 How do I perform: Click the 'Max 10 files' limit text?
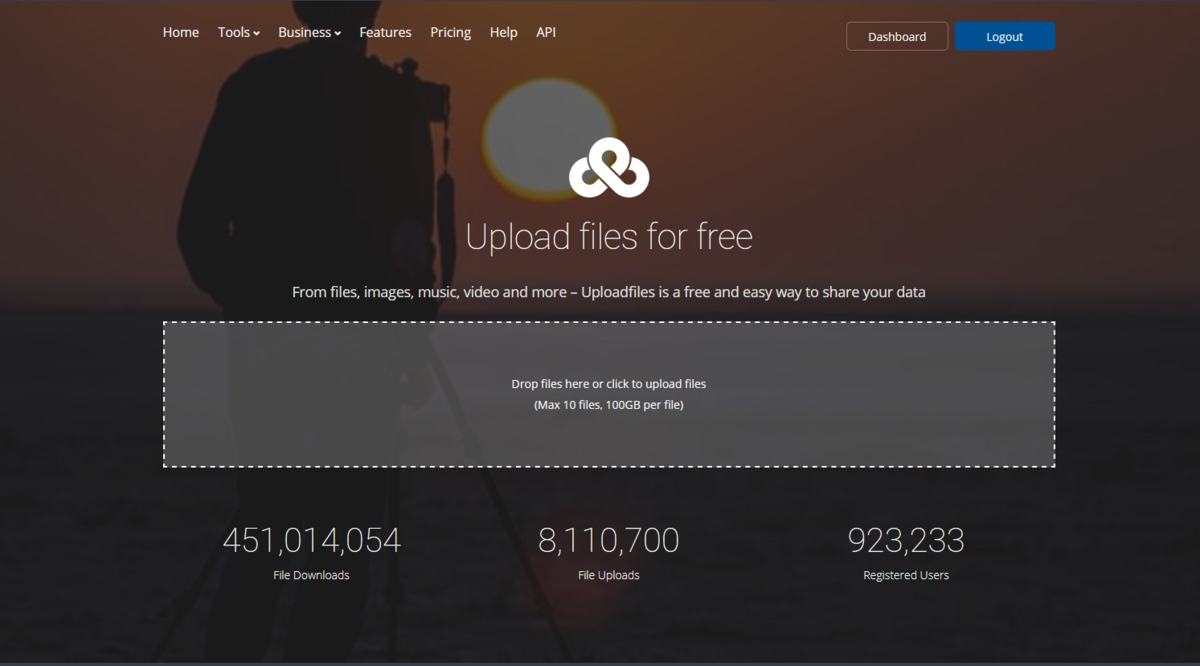pyautogui.click(x=608, y=404)
